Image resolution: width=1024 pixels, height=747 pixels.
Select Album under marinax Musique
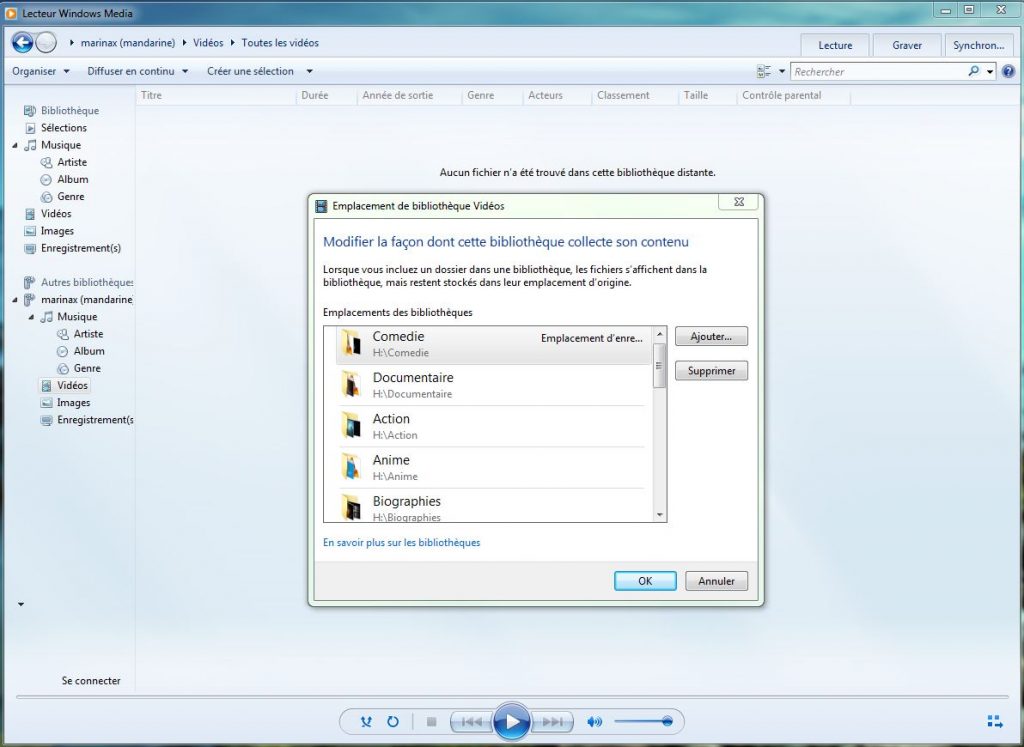click(x=89, y=351)
